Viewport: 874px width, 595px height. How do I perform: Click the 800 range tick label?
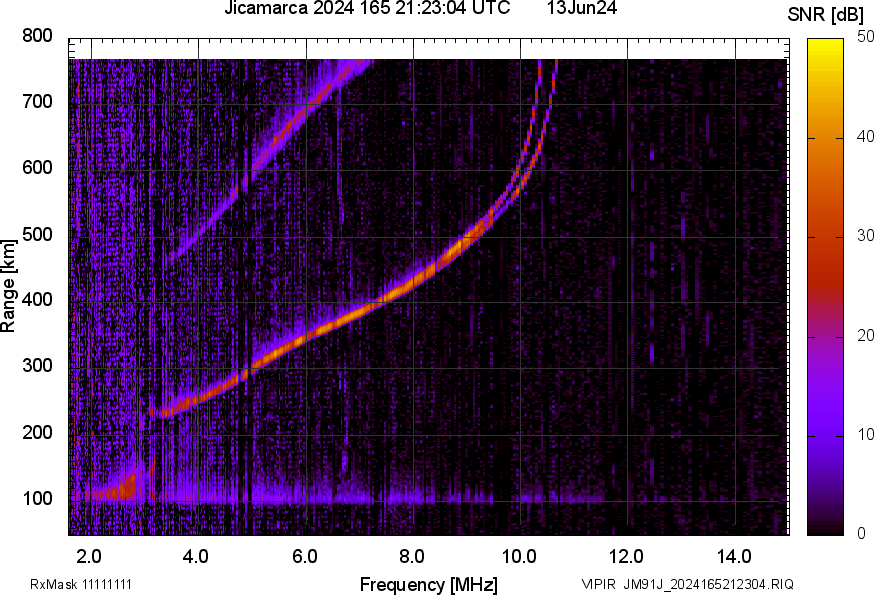pyautogui.click(x=37, y=36)
